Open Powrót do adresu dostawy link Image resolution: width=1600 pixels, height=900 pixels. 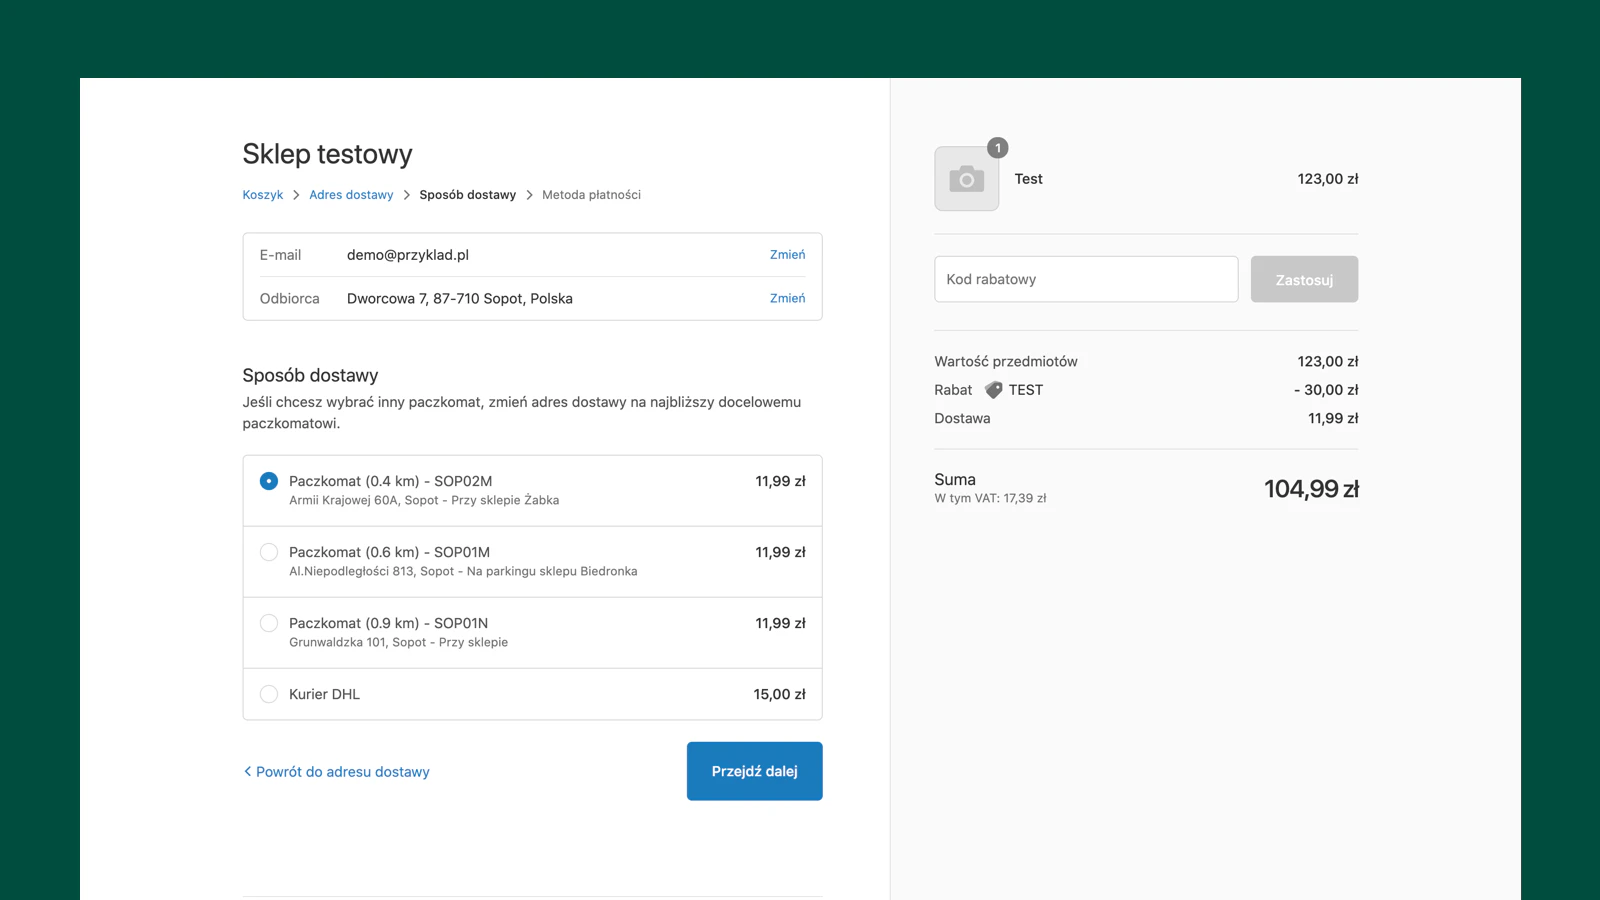click(342, 771)
